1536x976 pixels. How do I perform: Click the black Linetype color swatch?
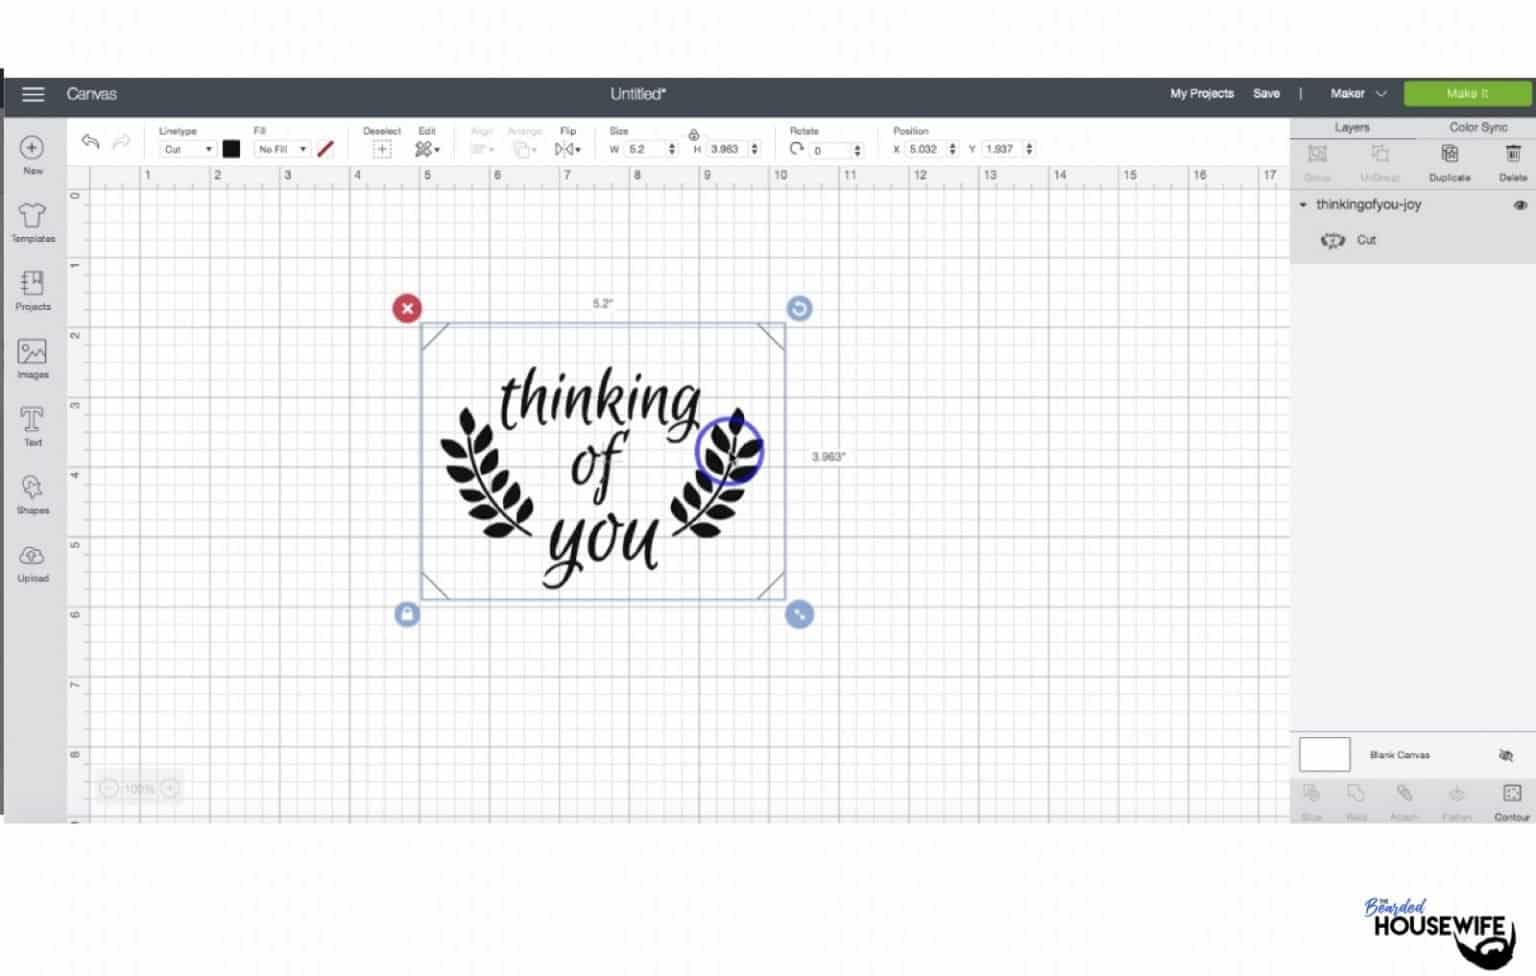pyautogui.click(x=233, y=148)
